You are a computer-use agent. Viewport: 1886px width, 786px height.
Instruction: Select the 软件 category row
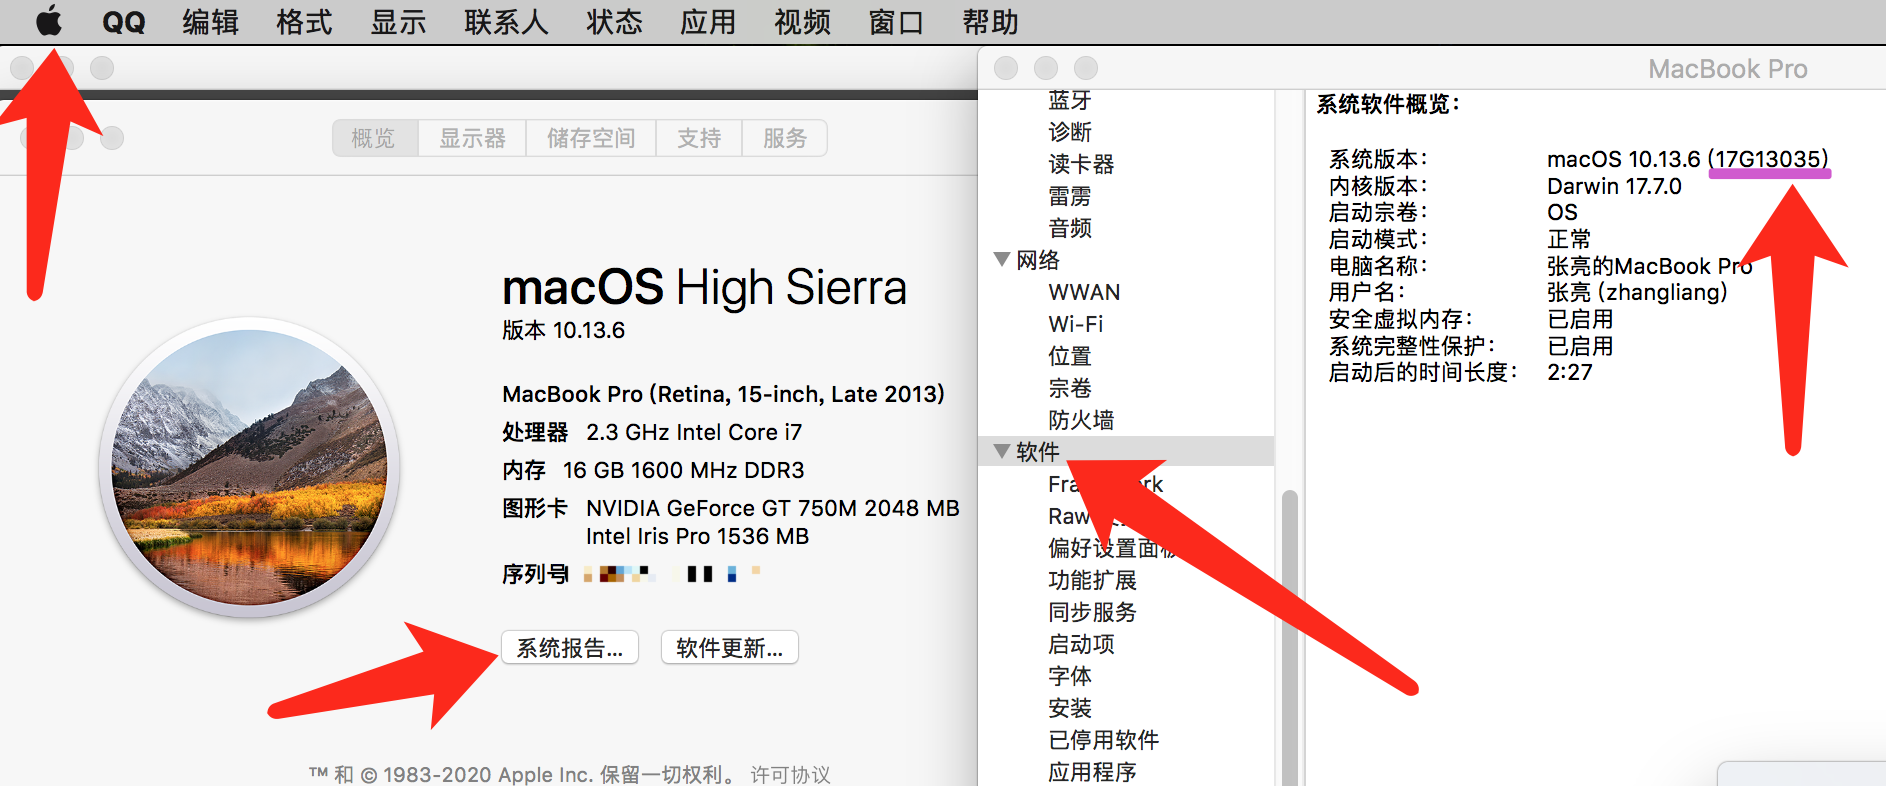tap(1126, 452)
